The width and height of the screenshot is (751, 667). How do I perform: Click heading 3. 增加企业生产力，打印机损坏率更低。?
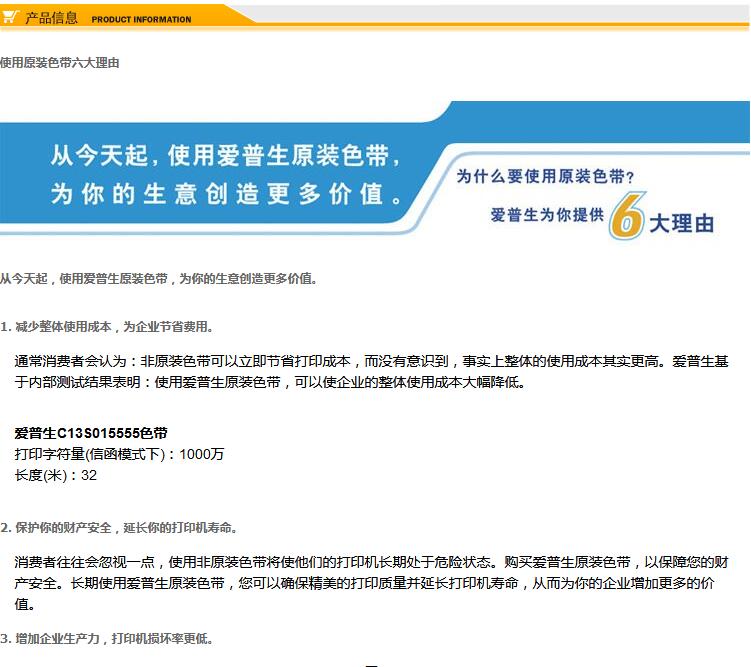106,638
